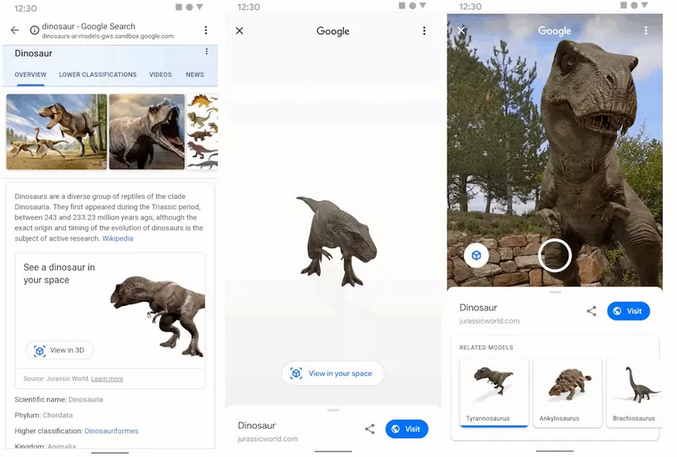Select Ankylosaurus related model
The image size is (677, 457).
(x=567, y=393)
